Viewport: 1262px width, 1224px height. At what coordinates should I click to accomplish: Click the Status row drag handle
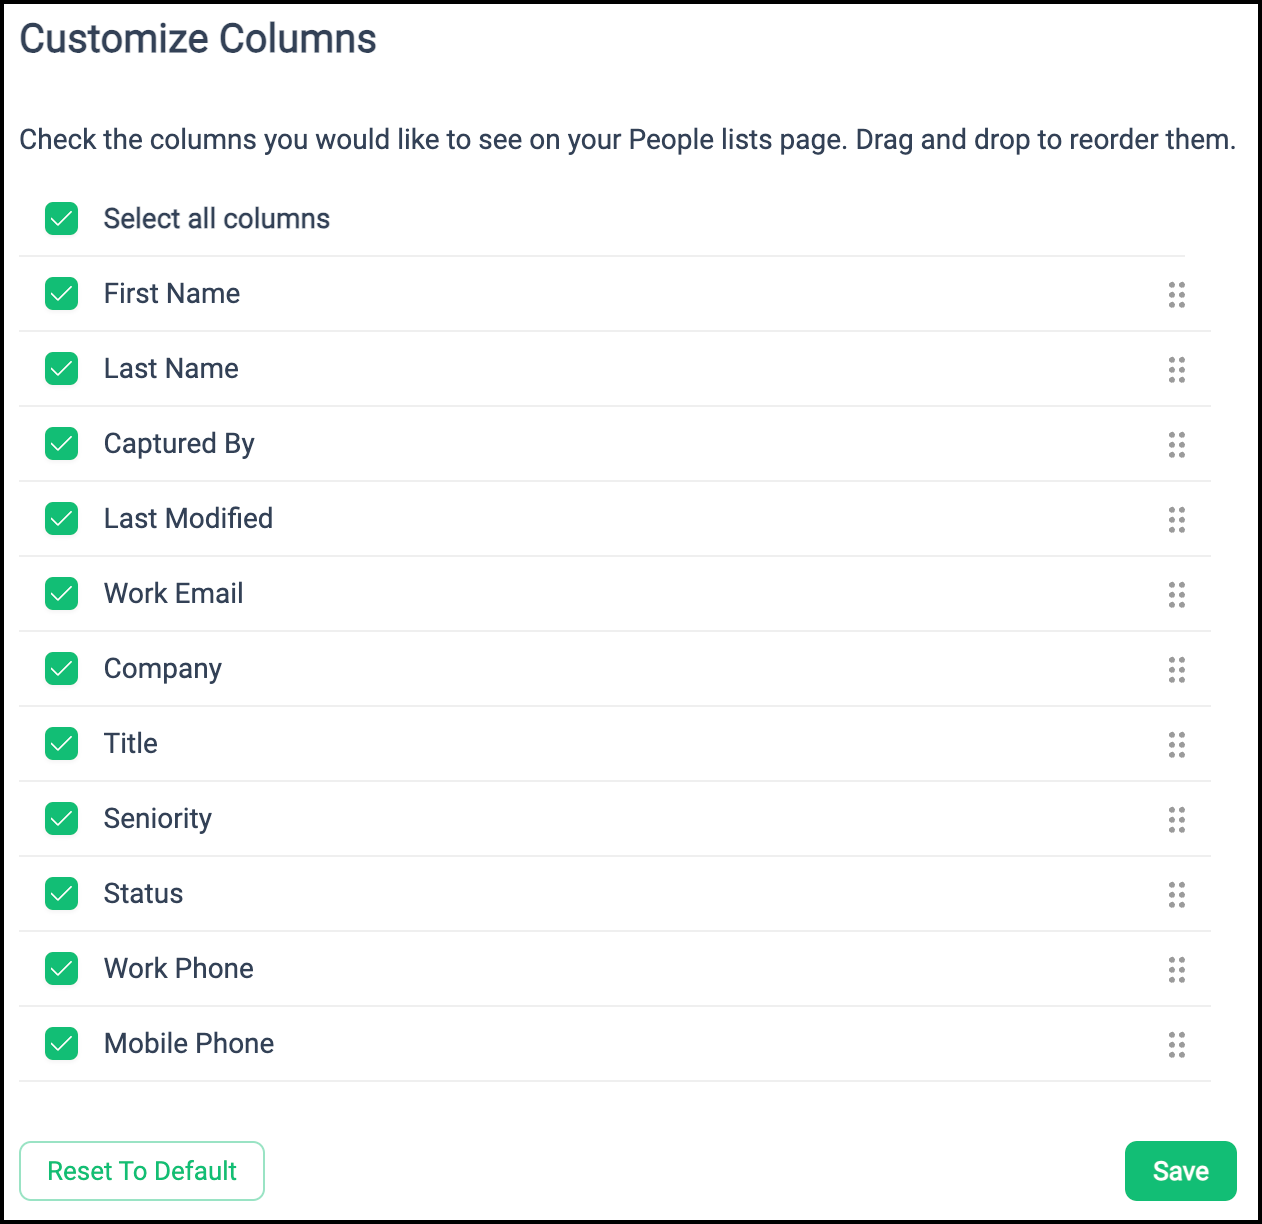(1177, 895)
